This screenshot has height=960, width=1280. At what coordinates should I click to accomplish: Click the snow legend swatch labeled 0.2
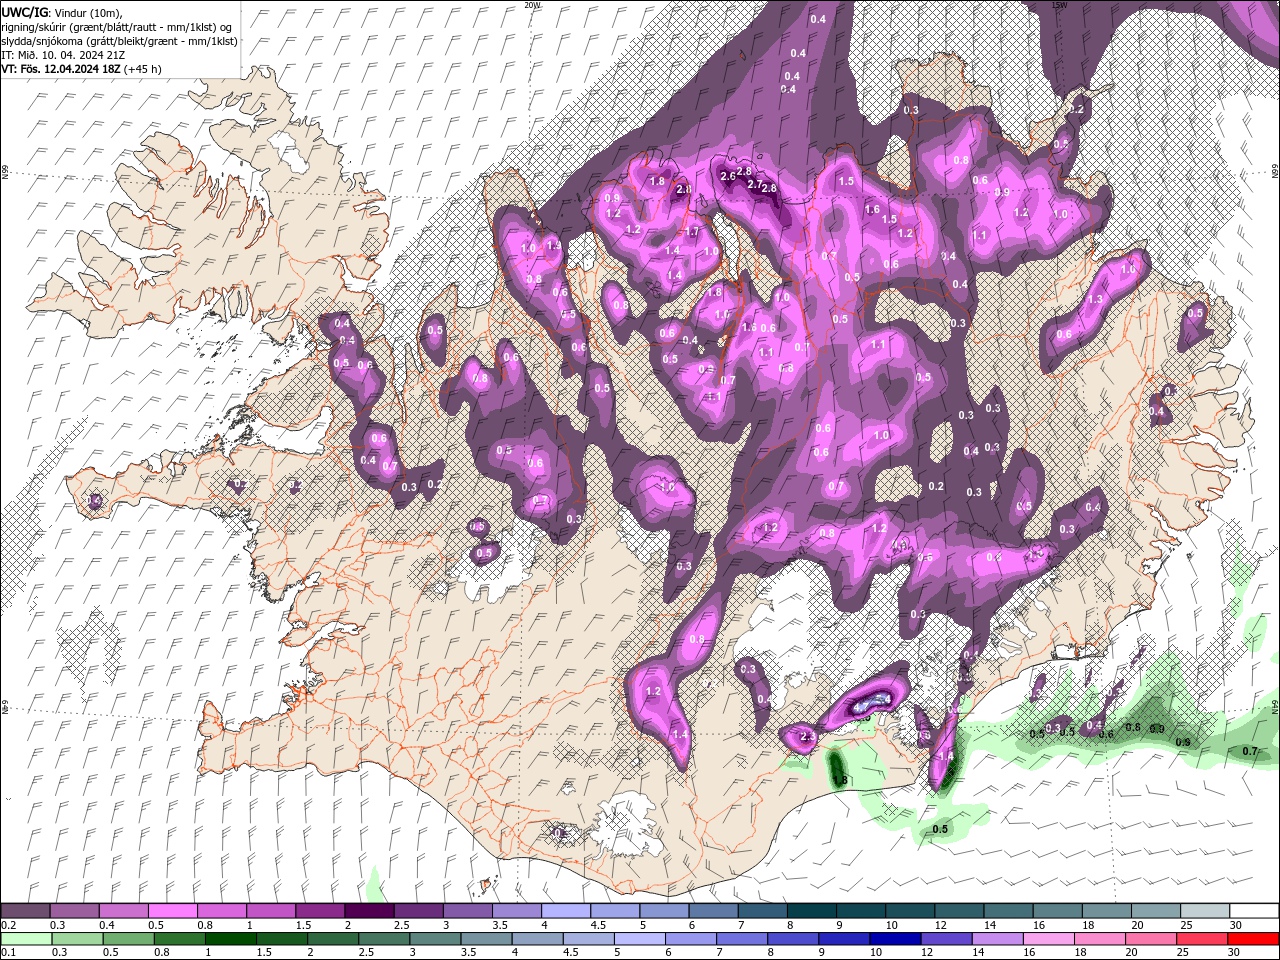click(x=25, y=911)
